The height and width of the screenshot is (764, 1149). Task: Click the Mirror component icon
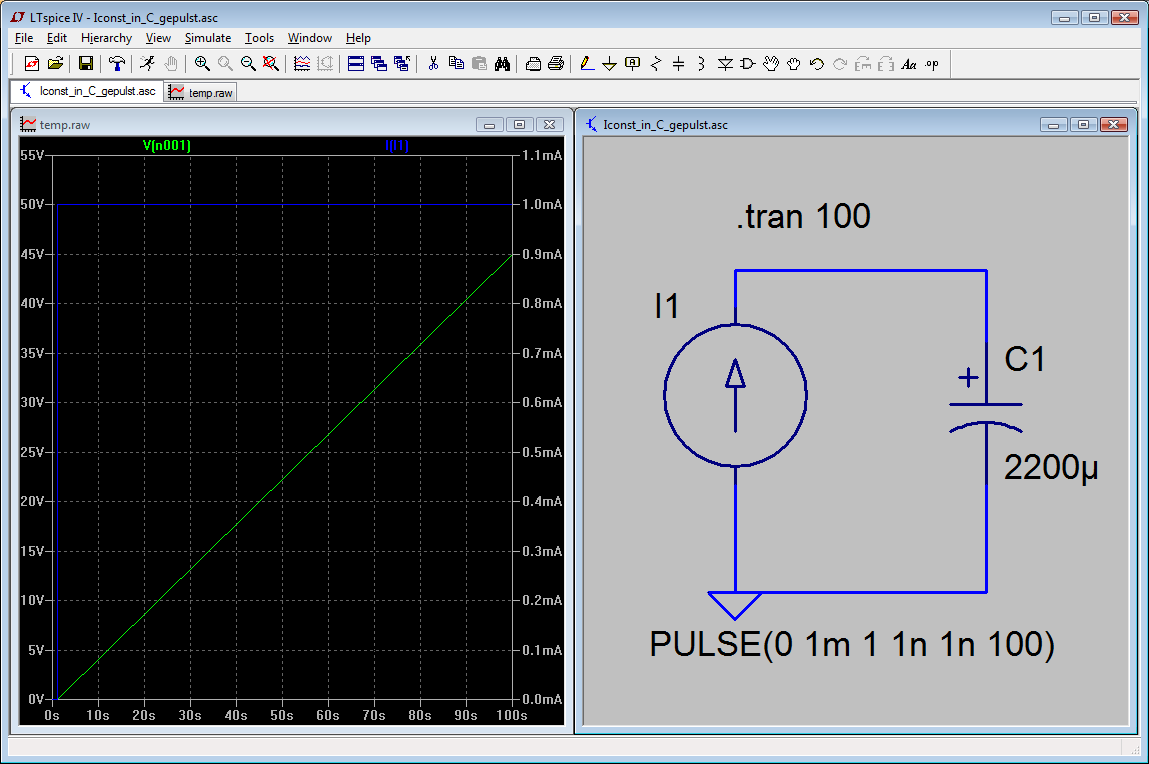(886, 64)
